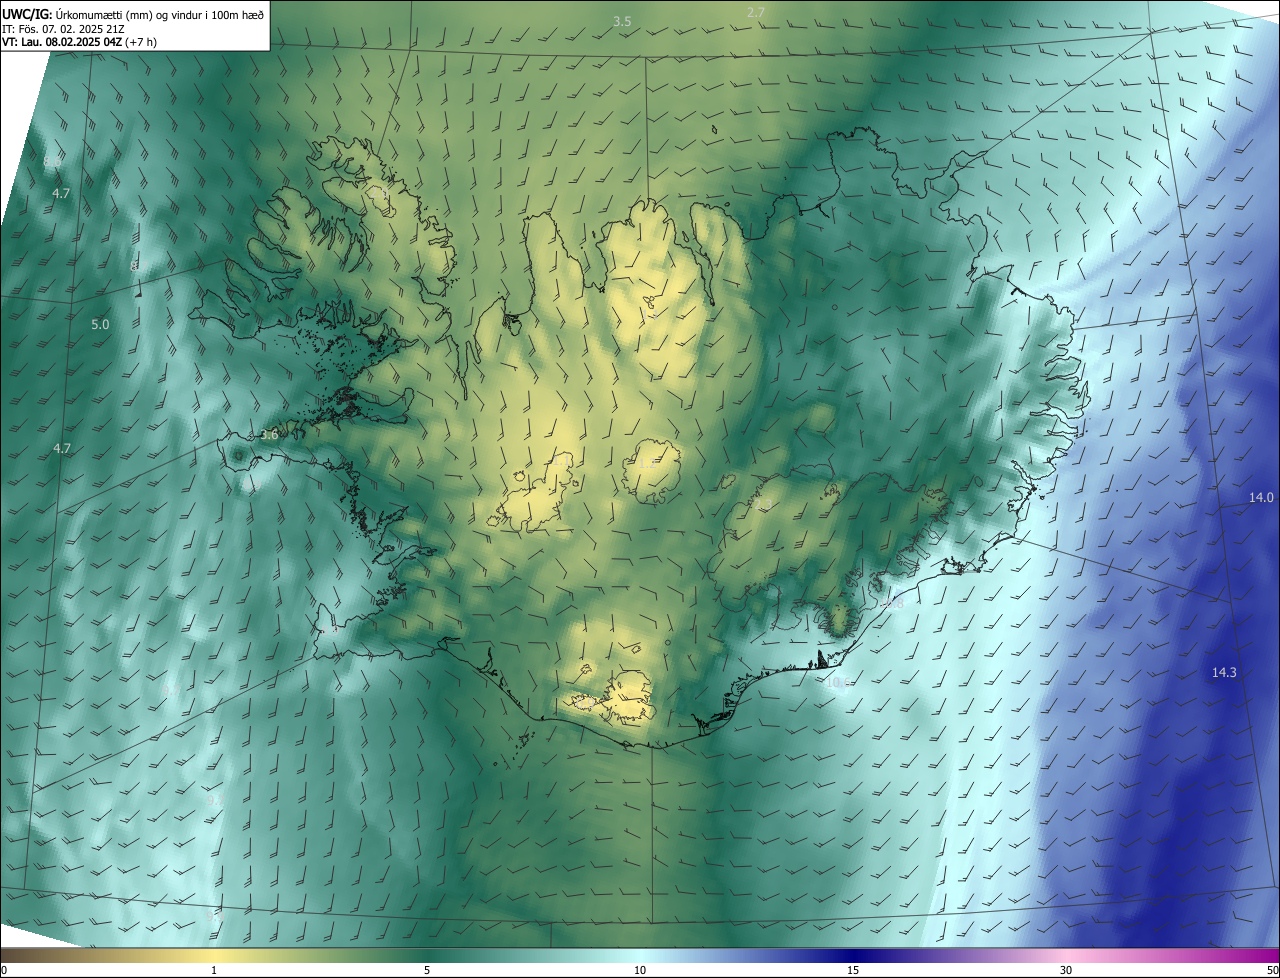Image resolution: width=1280 pixels, height=978 pixels.
Task: Click the 3.6 value label on the map
Action: point(269,435)
